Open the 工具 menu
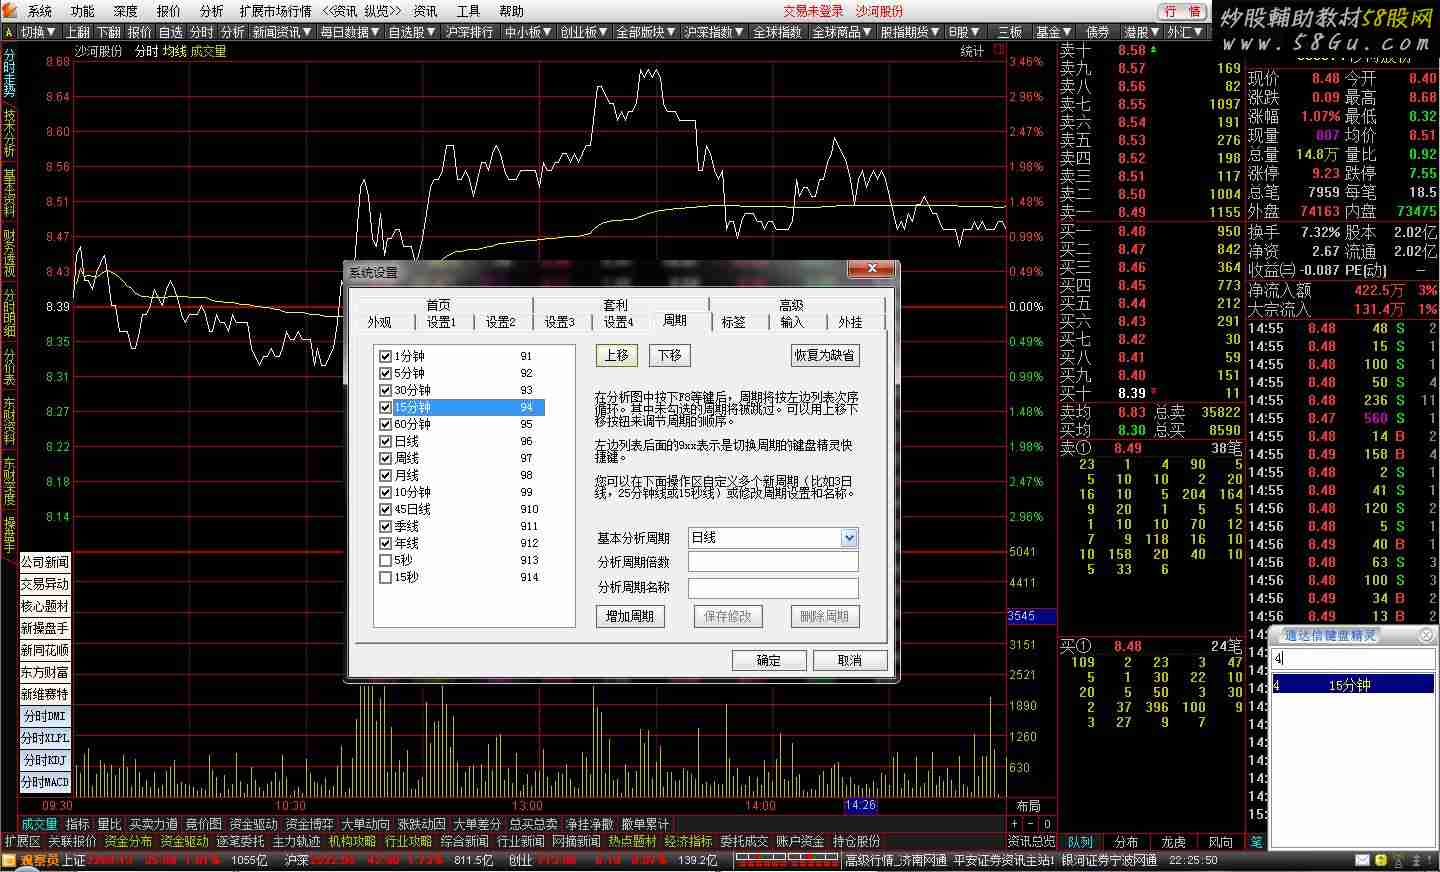Image resolution: width=1440 pixels, height=872 pixels. click(468, 11)
